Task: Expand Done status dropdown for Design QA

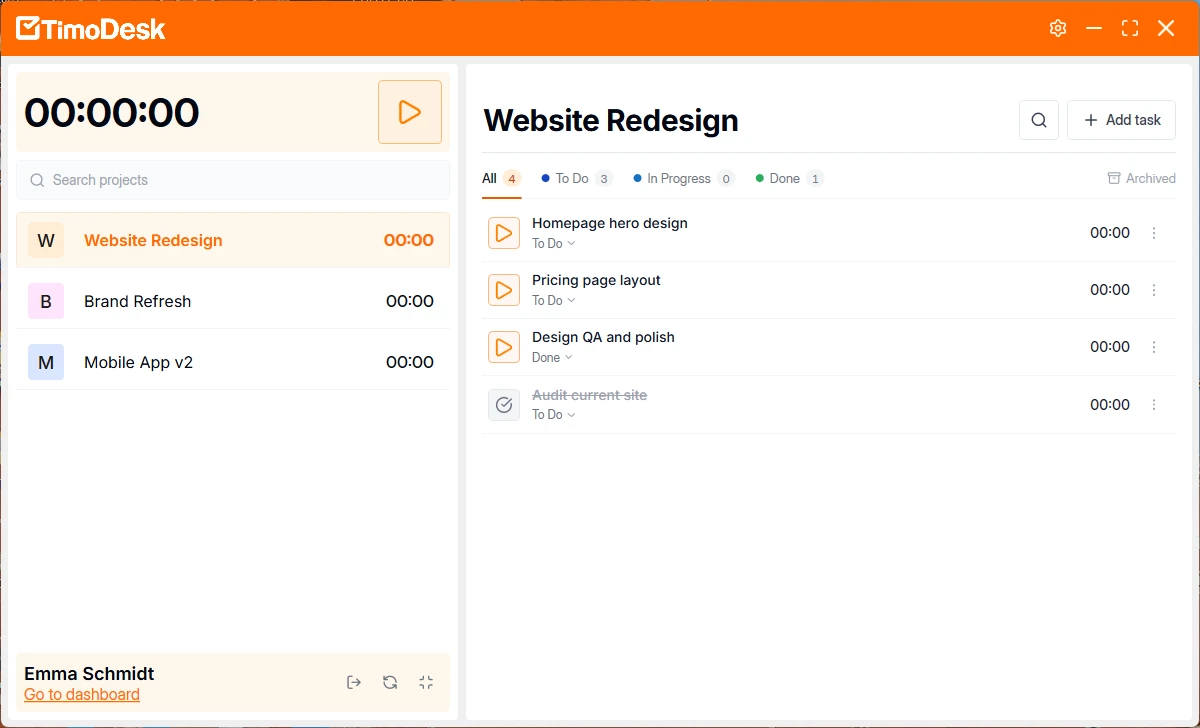Action: click(552, 357)
